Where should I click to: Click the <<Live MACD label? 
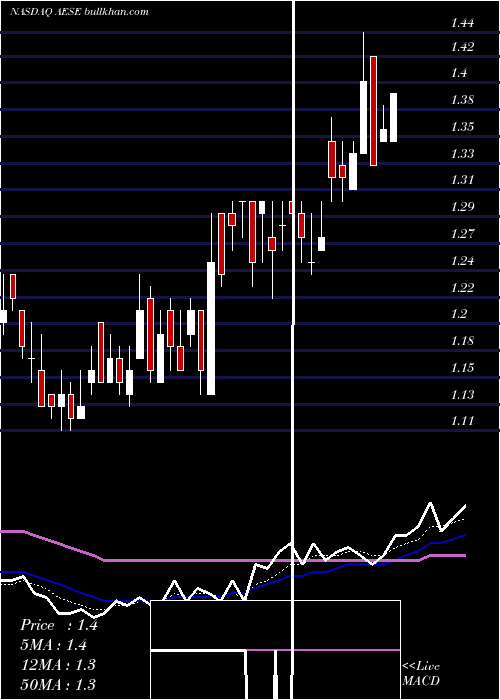click(x=421, y=673)
